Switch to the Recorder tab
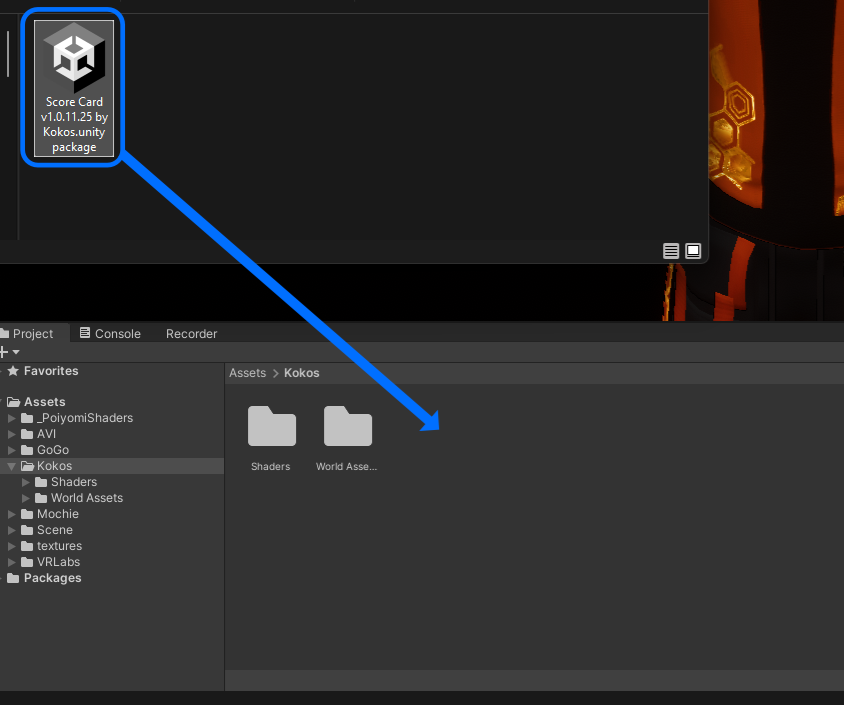844x705 pixels. click(x=191, y=333)
